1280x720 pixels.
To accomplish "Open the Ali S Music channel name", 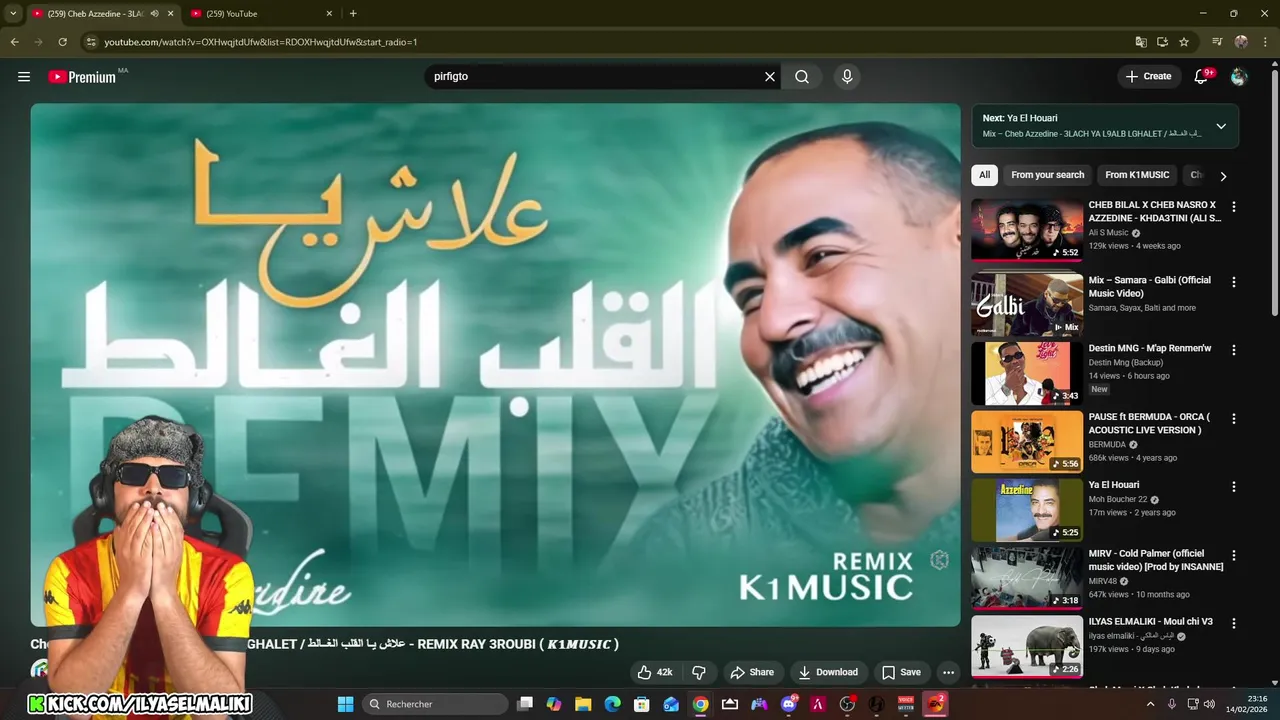I will (x=1108, y=233).
